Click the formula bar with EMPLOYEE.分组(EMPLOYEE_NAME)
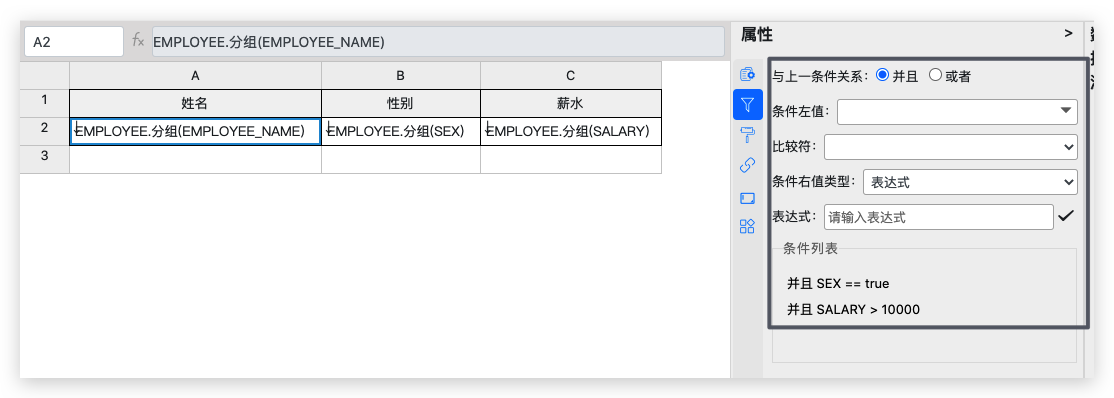The image size is (1114, 398). pyautogui.click(x=438, y=42)
